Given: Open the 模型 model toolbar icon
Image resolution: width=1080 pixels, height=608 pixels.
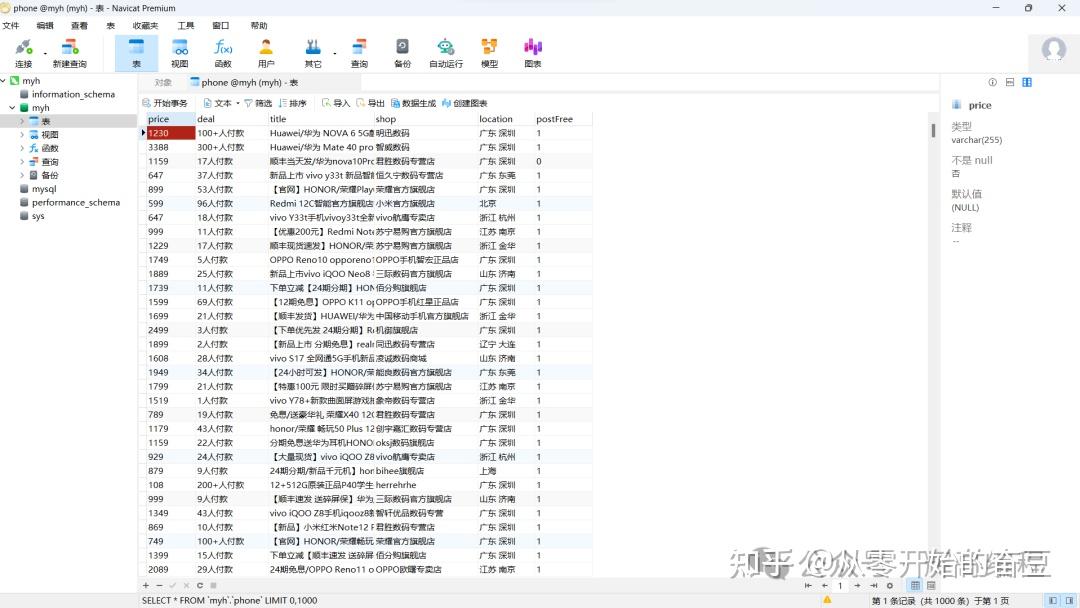Looking at the screenshot, I should click(489, 53).
